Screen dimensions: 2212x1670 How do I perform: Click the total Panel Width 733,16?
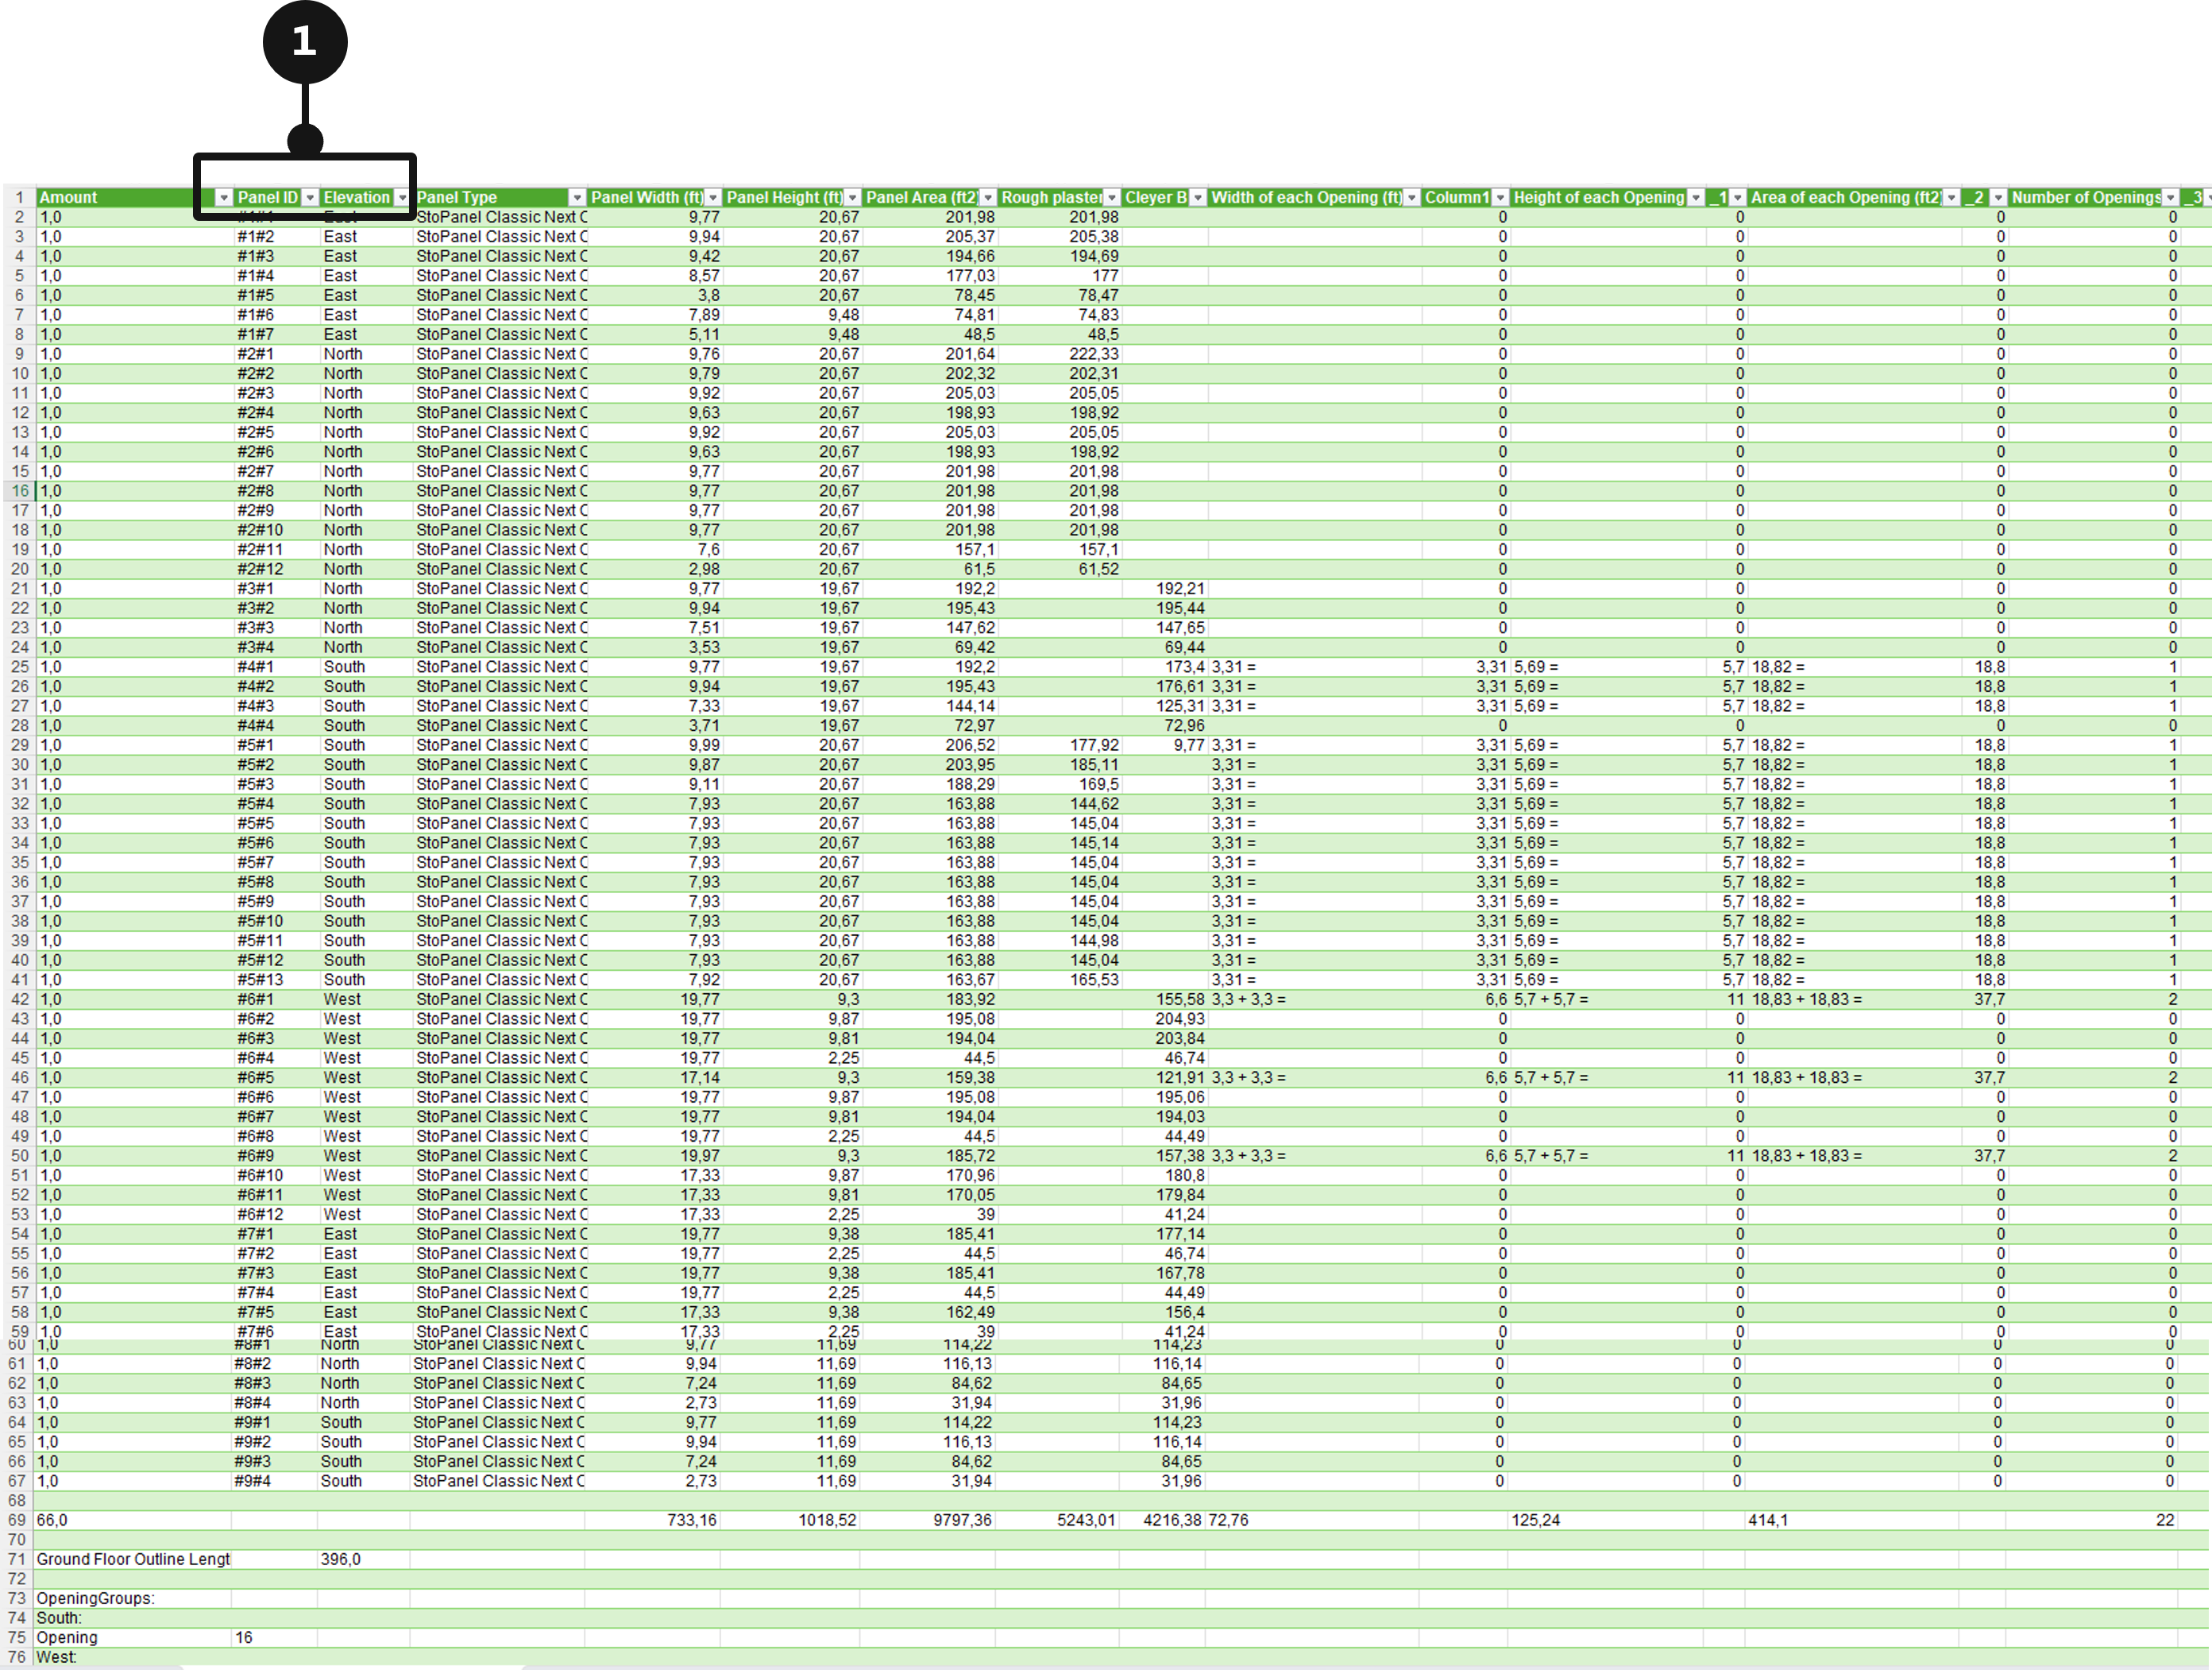click(651, 1521)
